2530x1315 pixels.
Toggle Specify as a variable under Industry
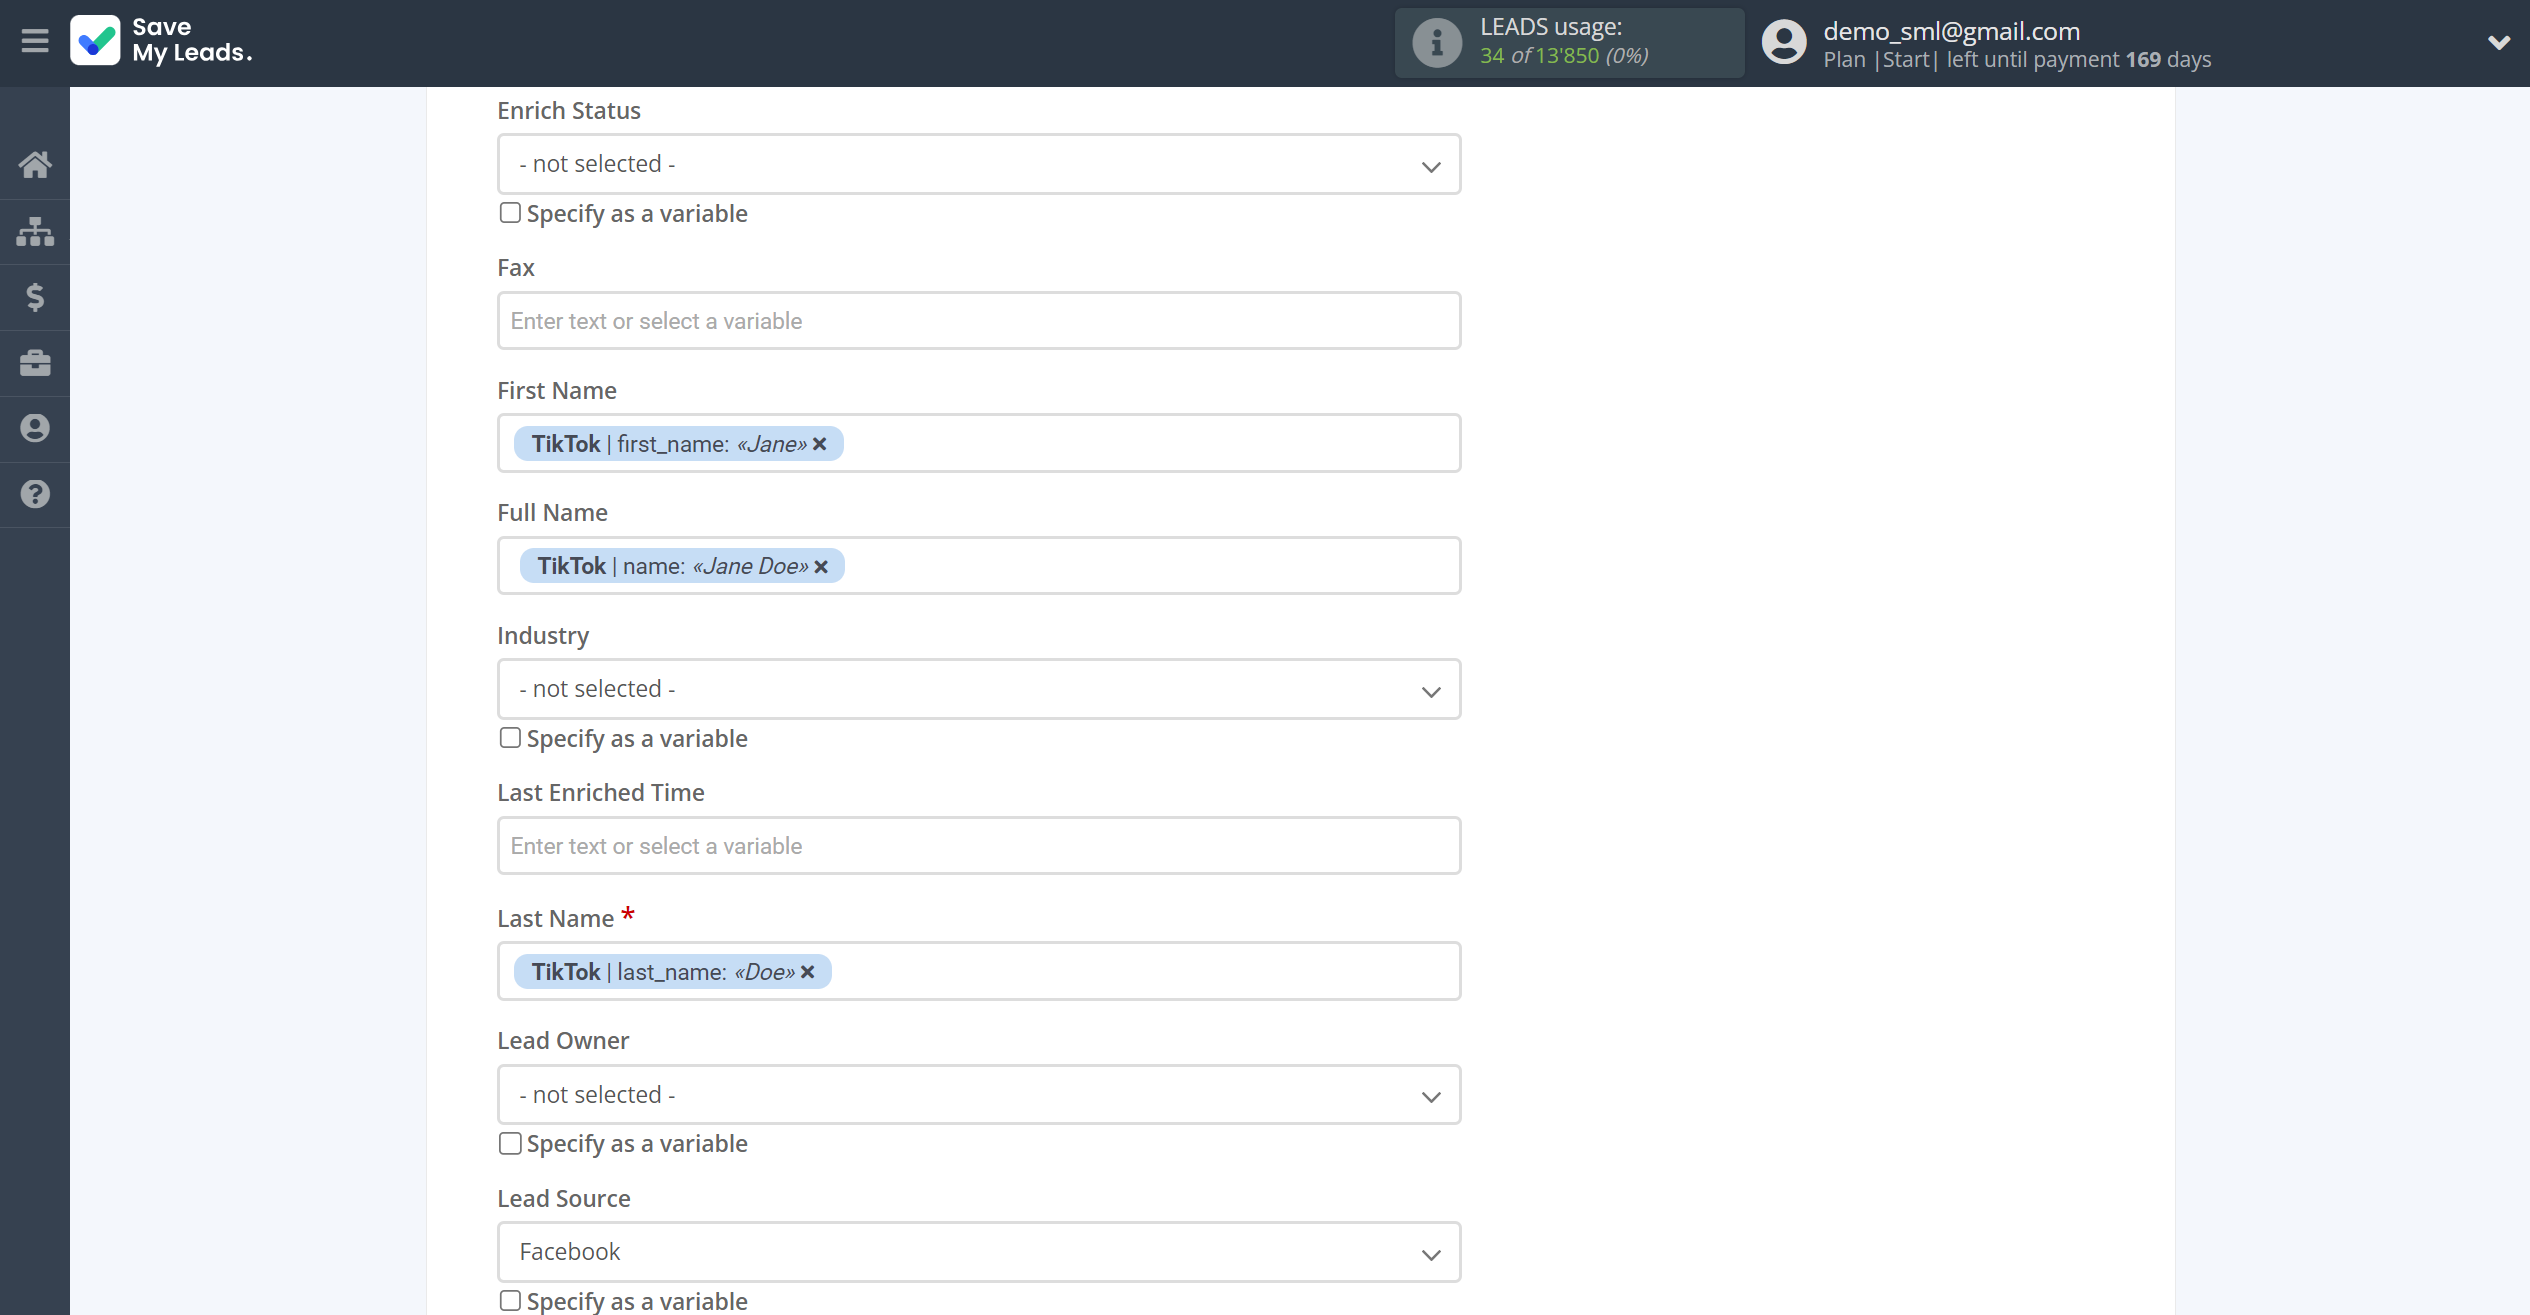(510, 738)
